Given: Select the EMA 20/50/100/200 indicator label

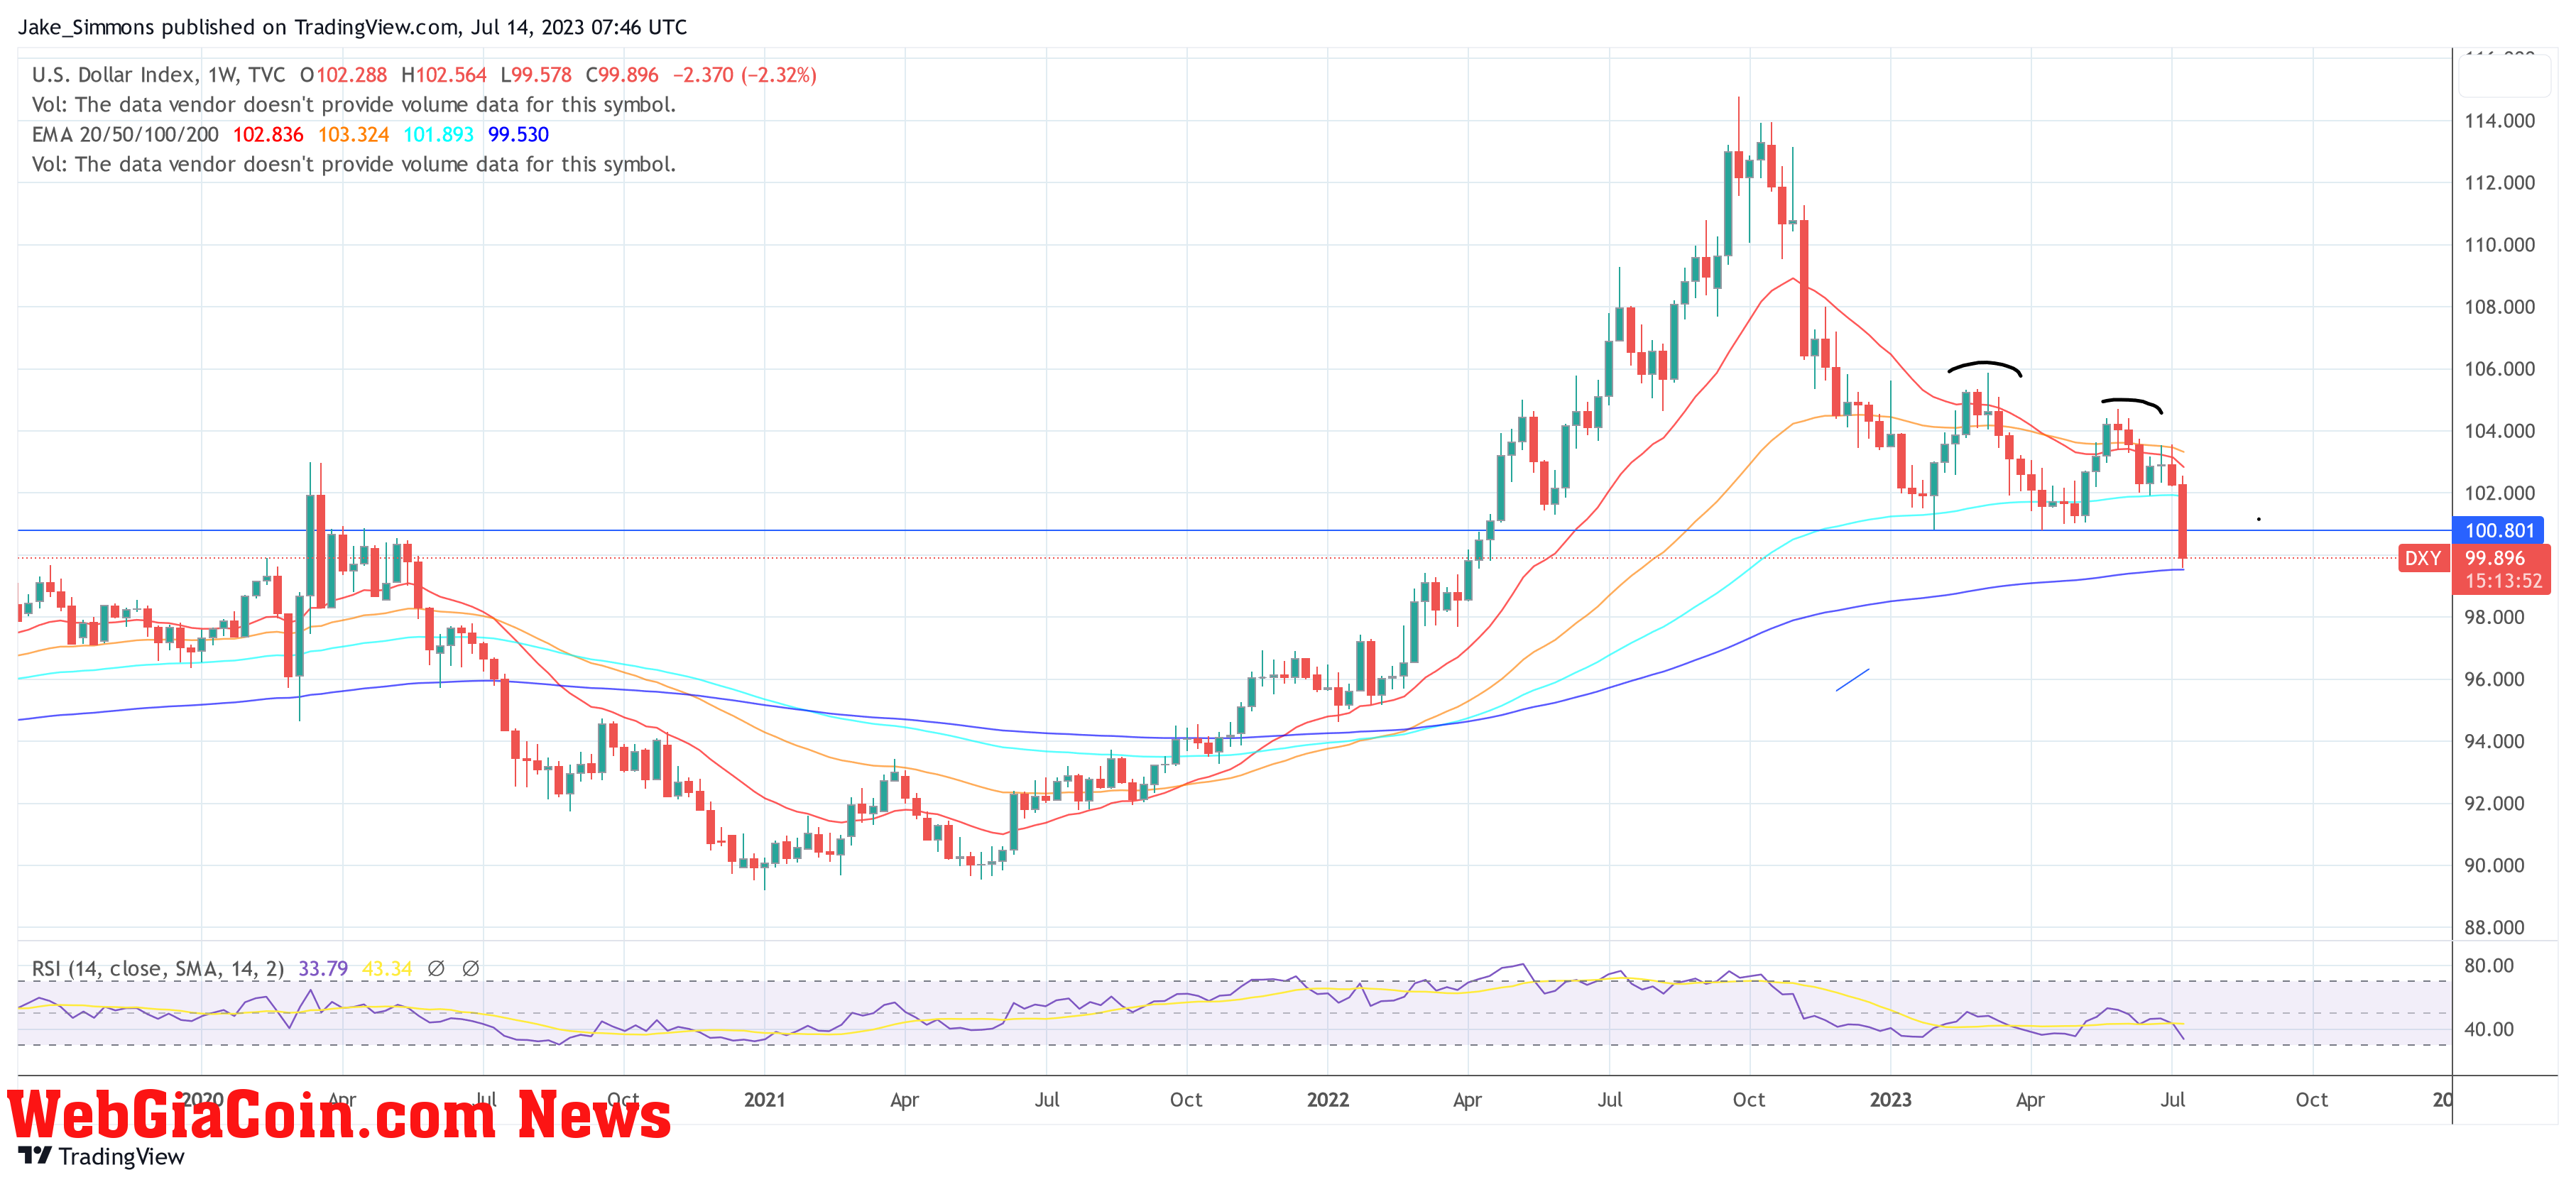Looking at the screenshot, I should [125, 134].
